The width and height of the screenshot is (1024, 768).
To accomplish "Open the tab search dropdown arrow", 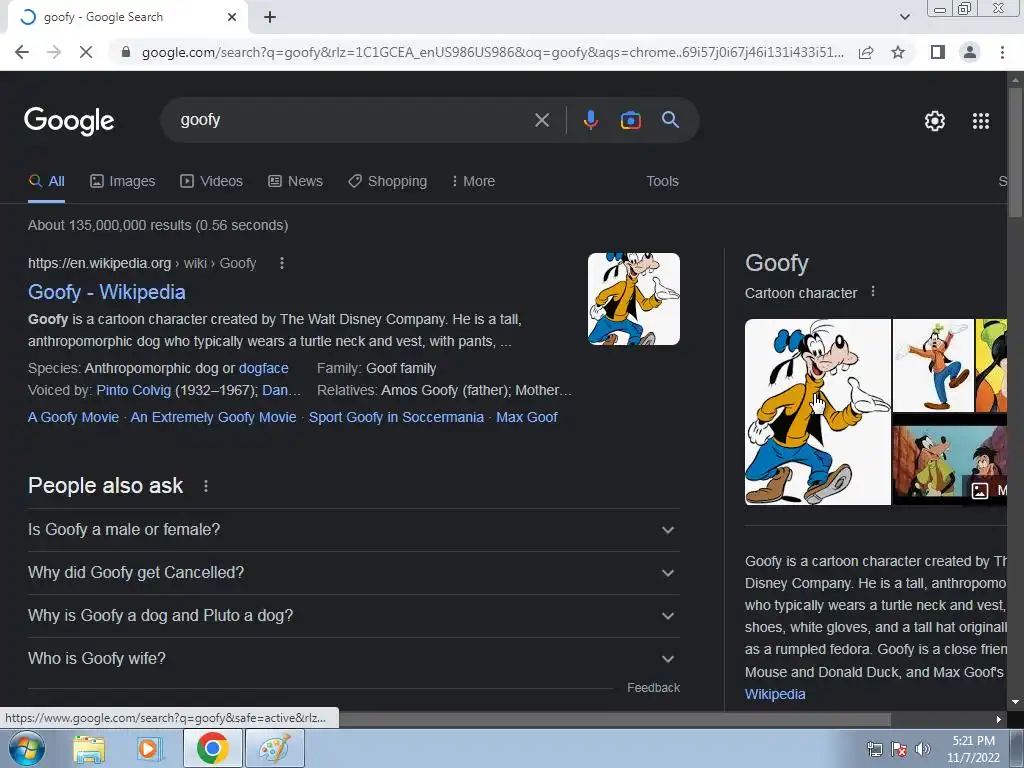I will coord(904,17).
